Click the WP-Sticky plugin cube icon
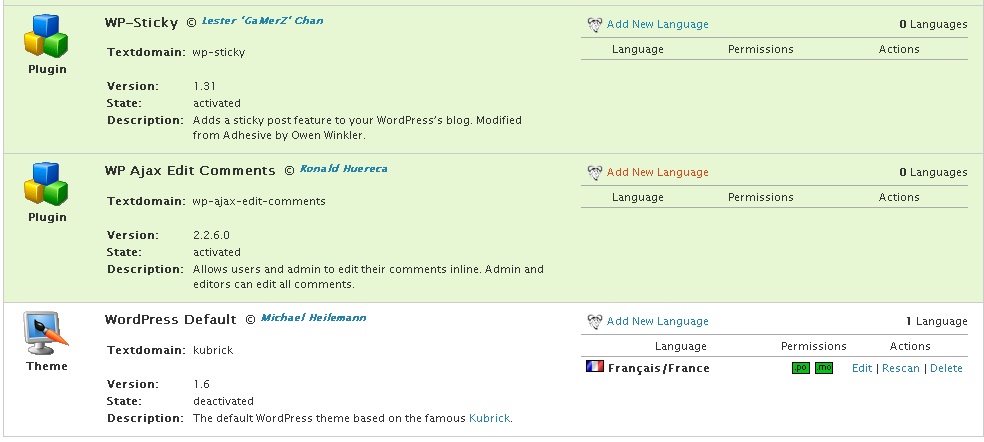 (47, 37)
